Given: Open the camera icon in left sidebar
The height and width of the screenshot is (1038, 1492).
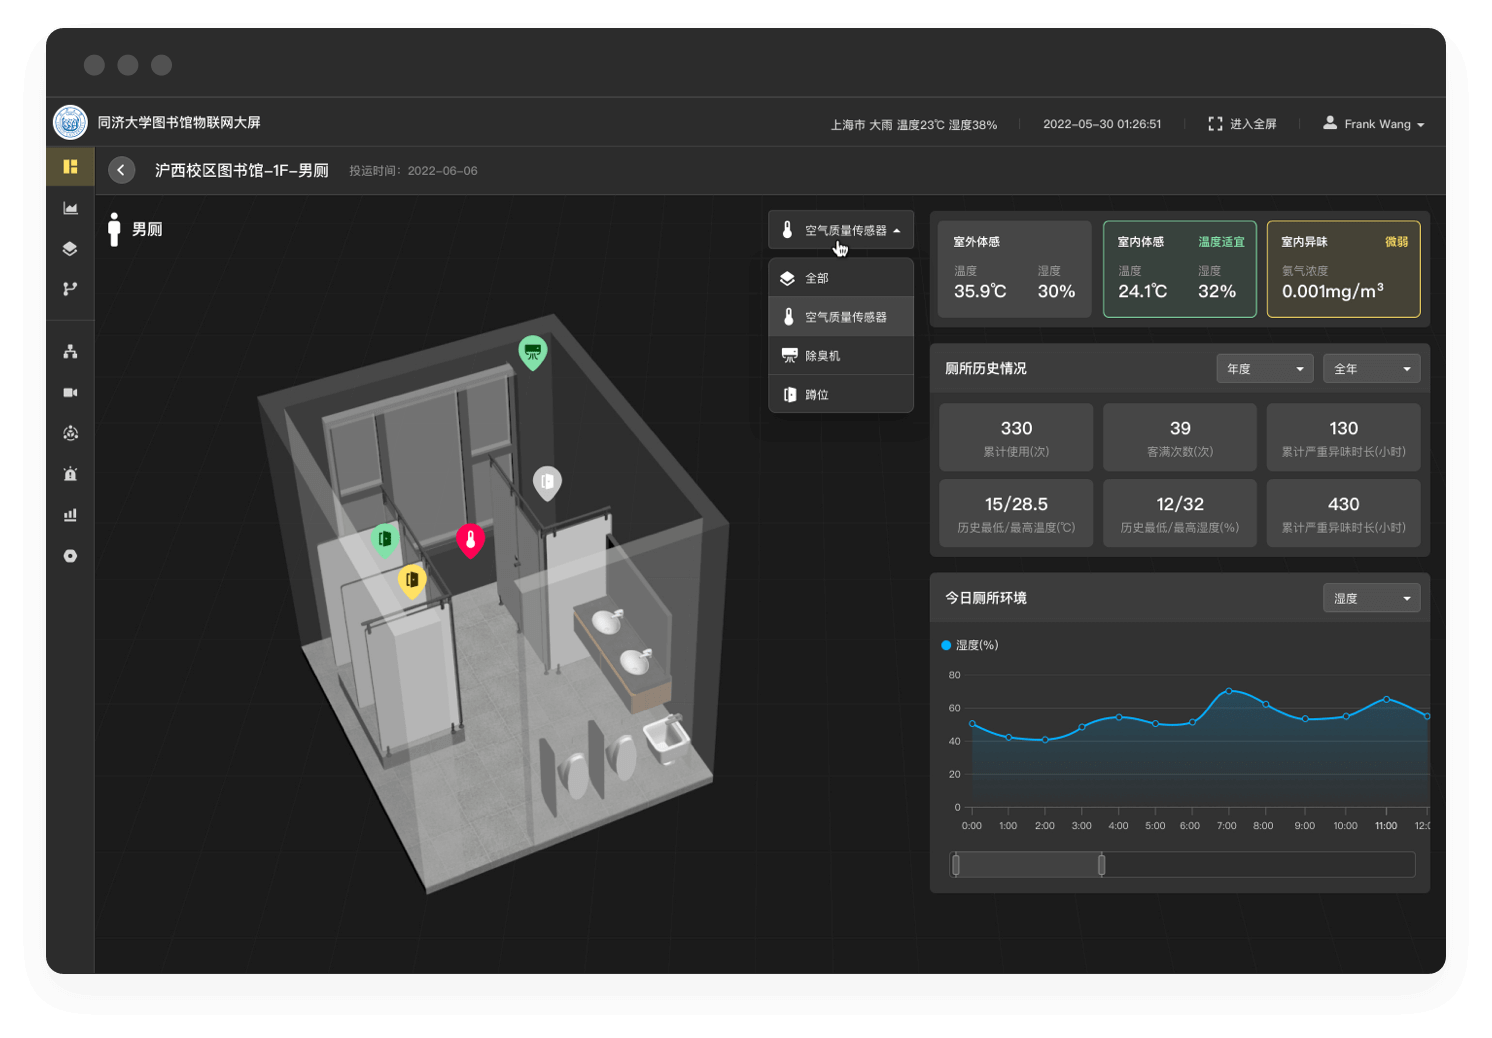Looking at the screenshot, I should (x=70, y=393).
